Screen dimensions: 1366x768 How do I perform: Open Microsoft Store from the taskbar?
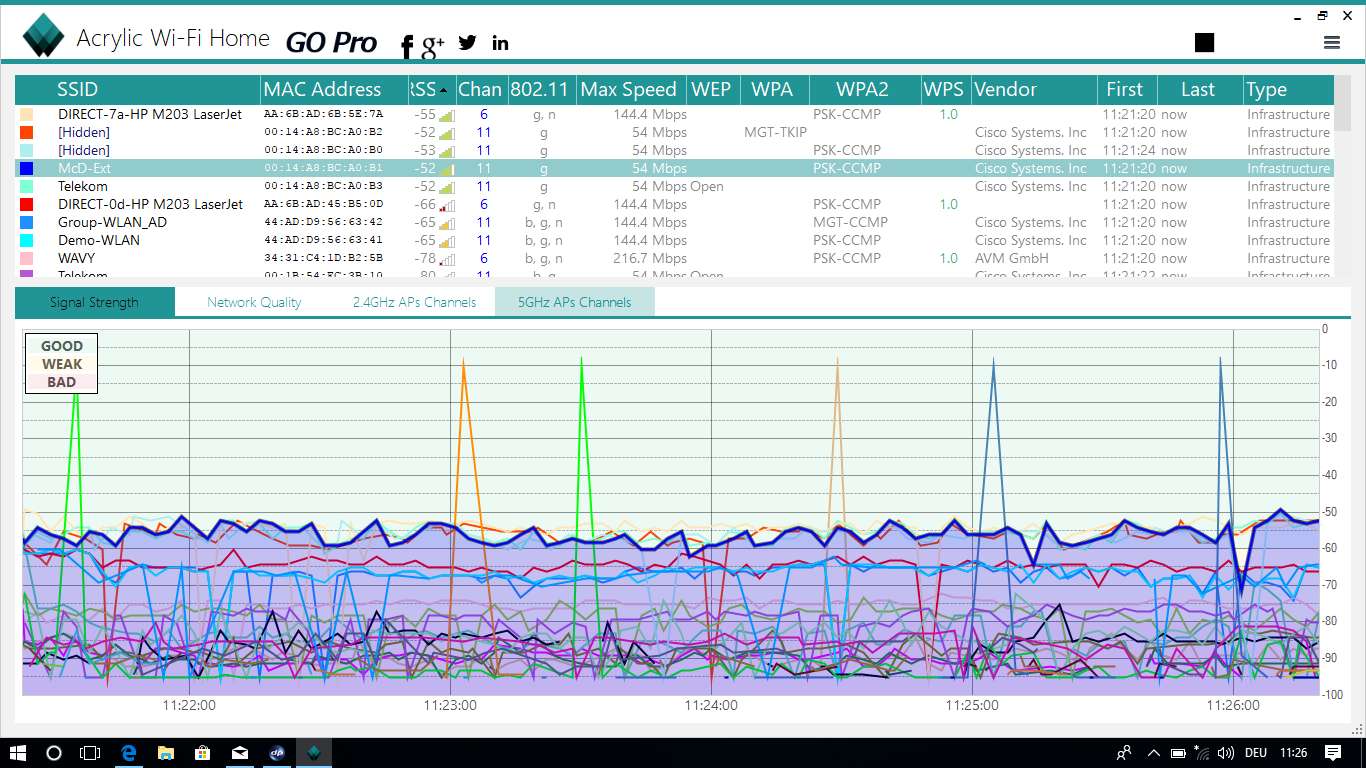[202, 752]
